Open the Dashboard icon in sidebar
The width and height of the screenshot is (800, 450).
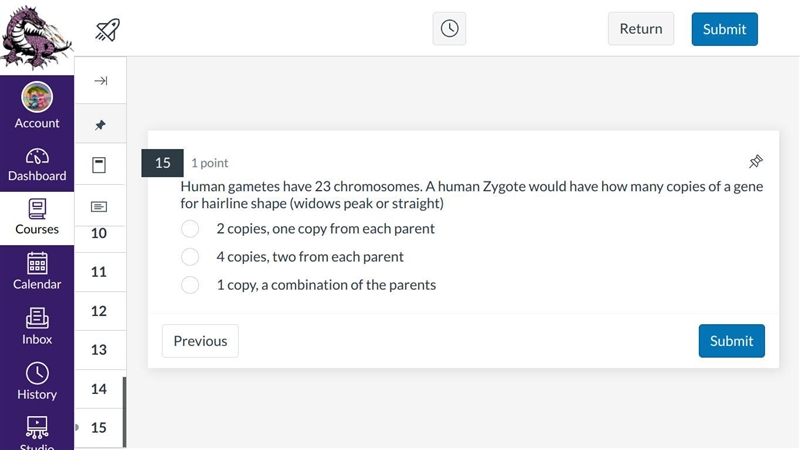coord(37,164)
